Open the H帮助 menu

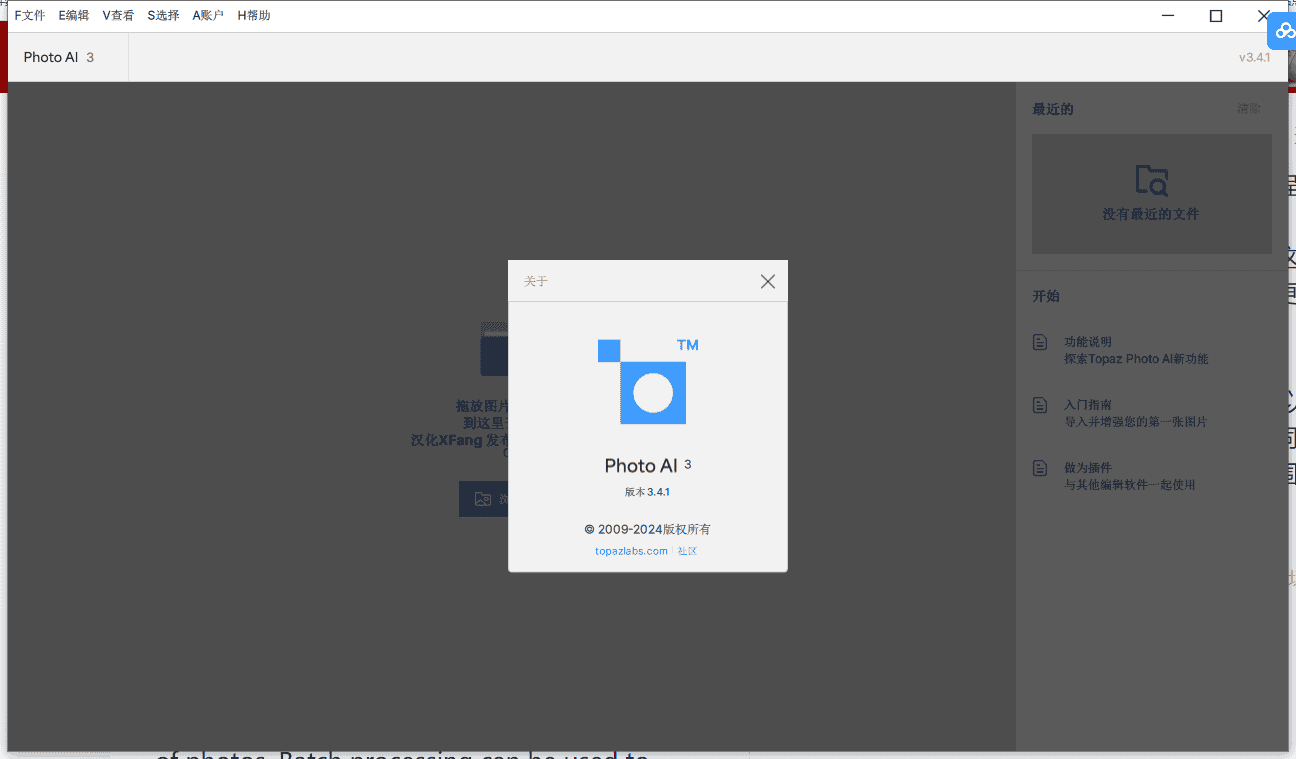pos(254,16)
